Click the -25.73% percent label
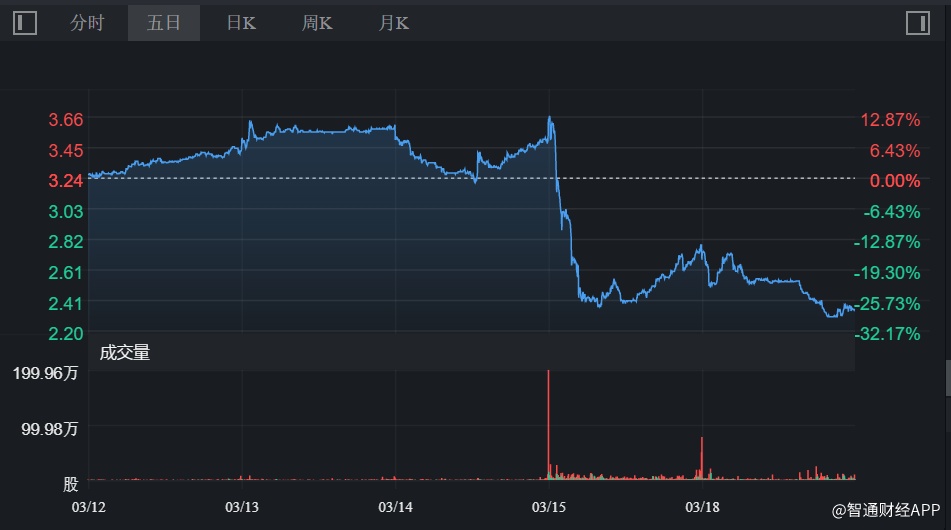Image resolution: width=951 pixels, height=530 pixels. (887, 303)
